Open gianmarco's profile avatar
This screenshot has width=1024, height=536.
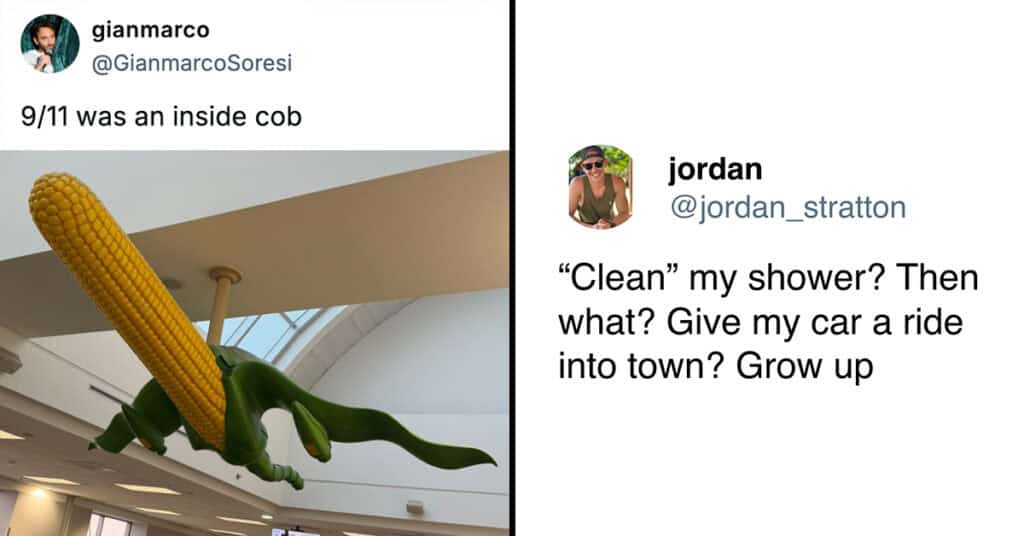[x=50, y=44]
